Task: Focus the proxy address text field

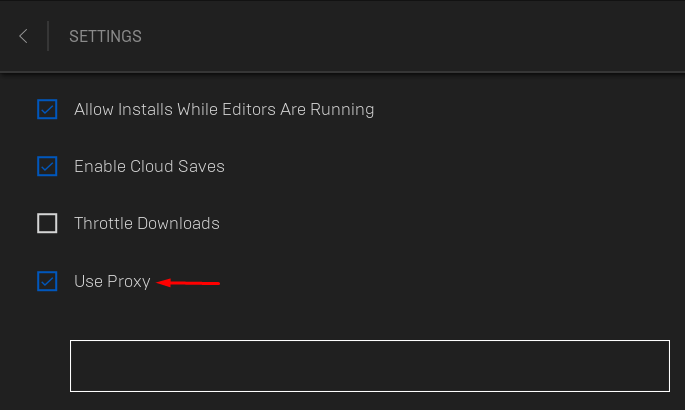Action: (x=370, y=366)
